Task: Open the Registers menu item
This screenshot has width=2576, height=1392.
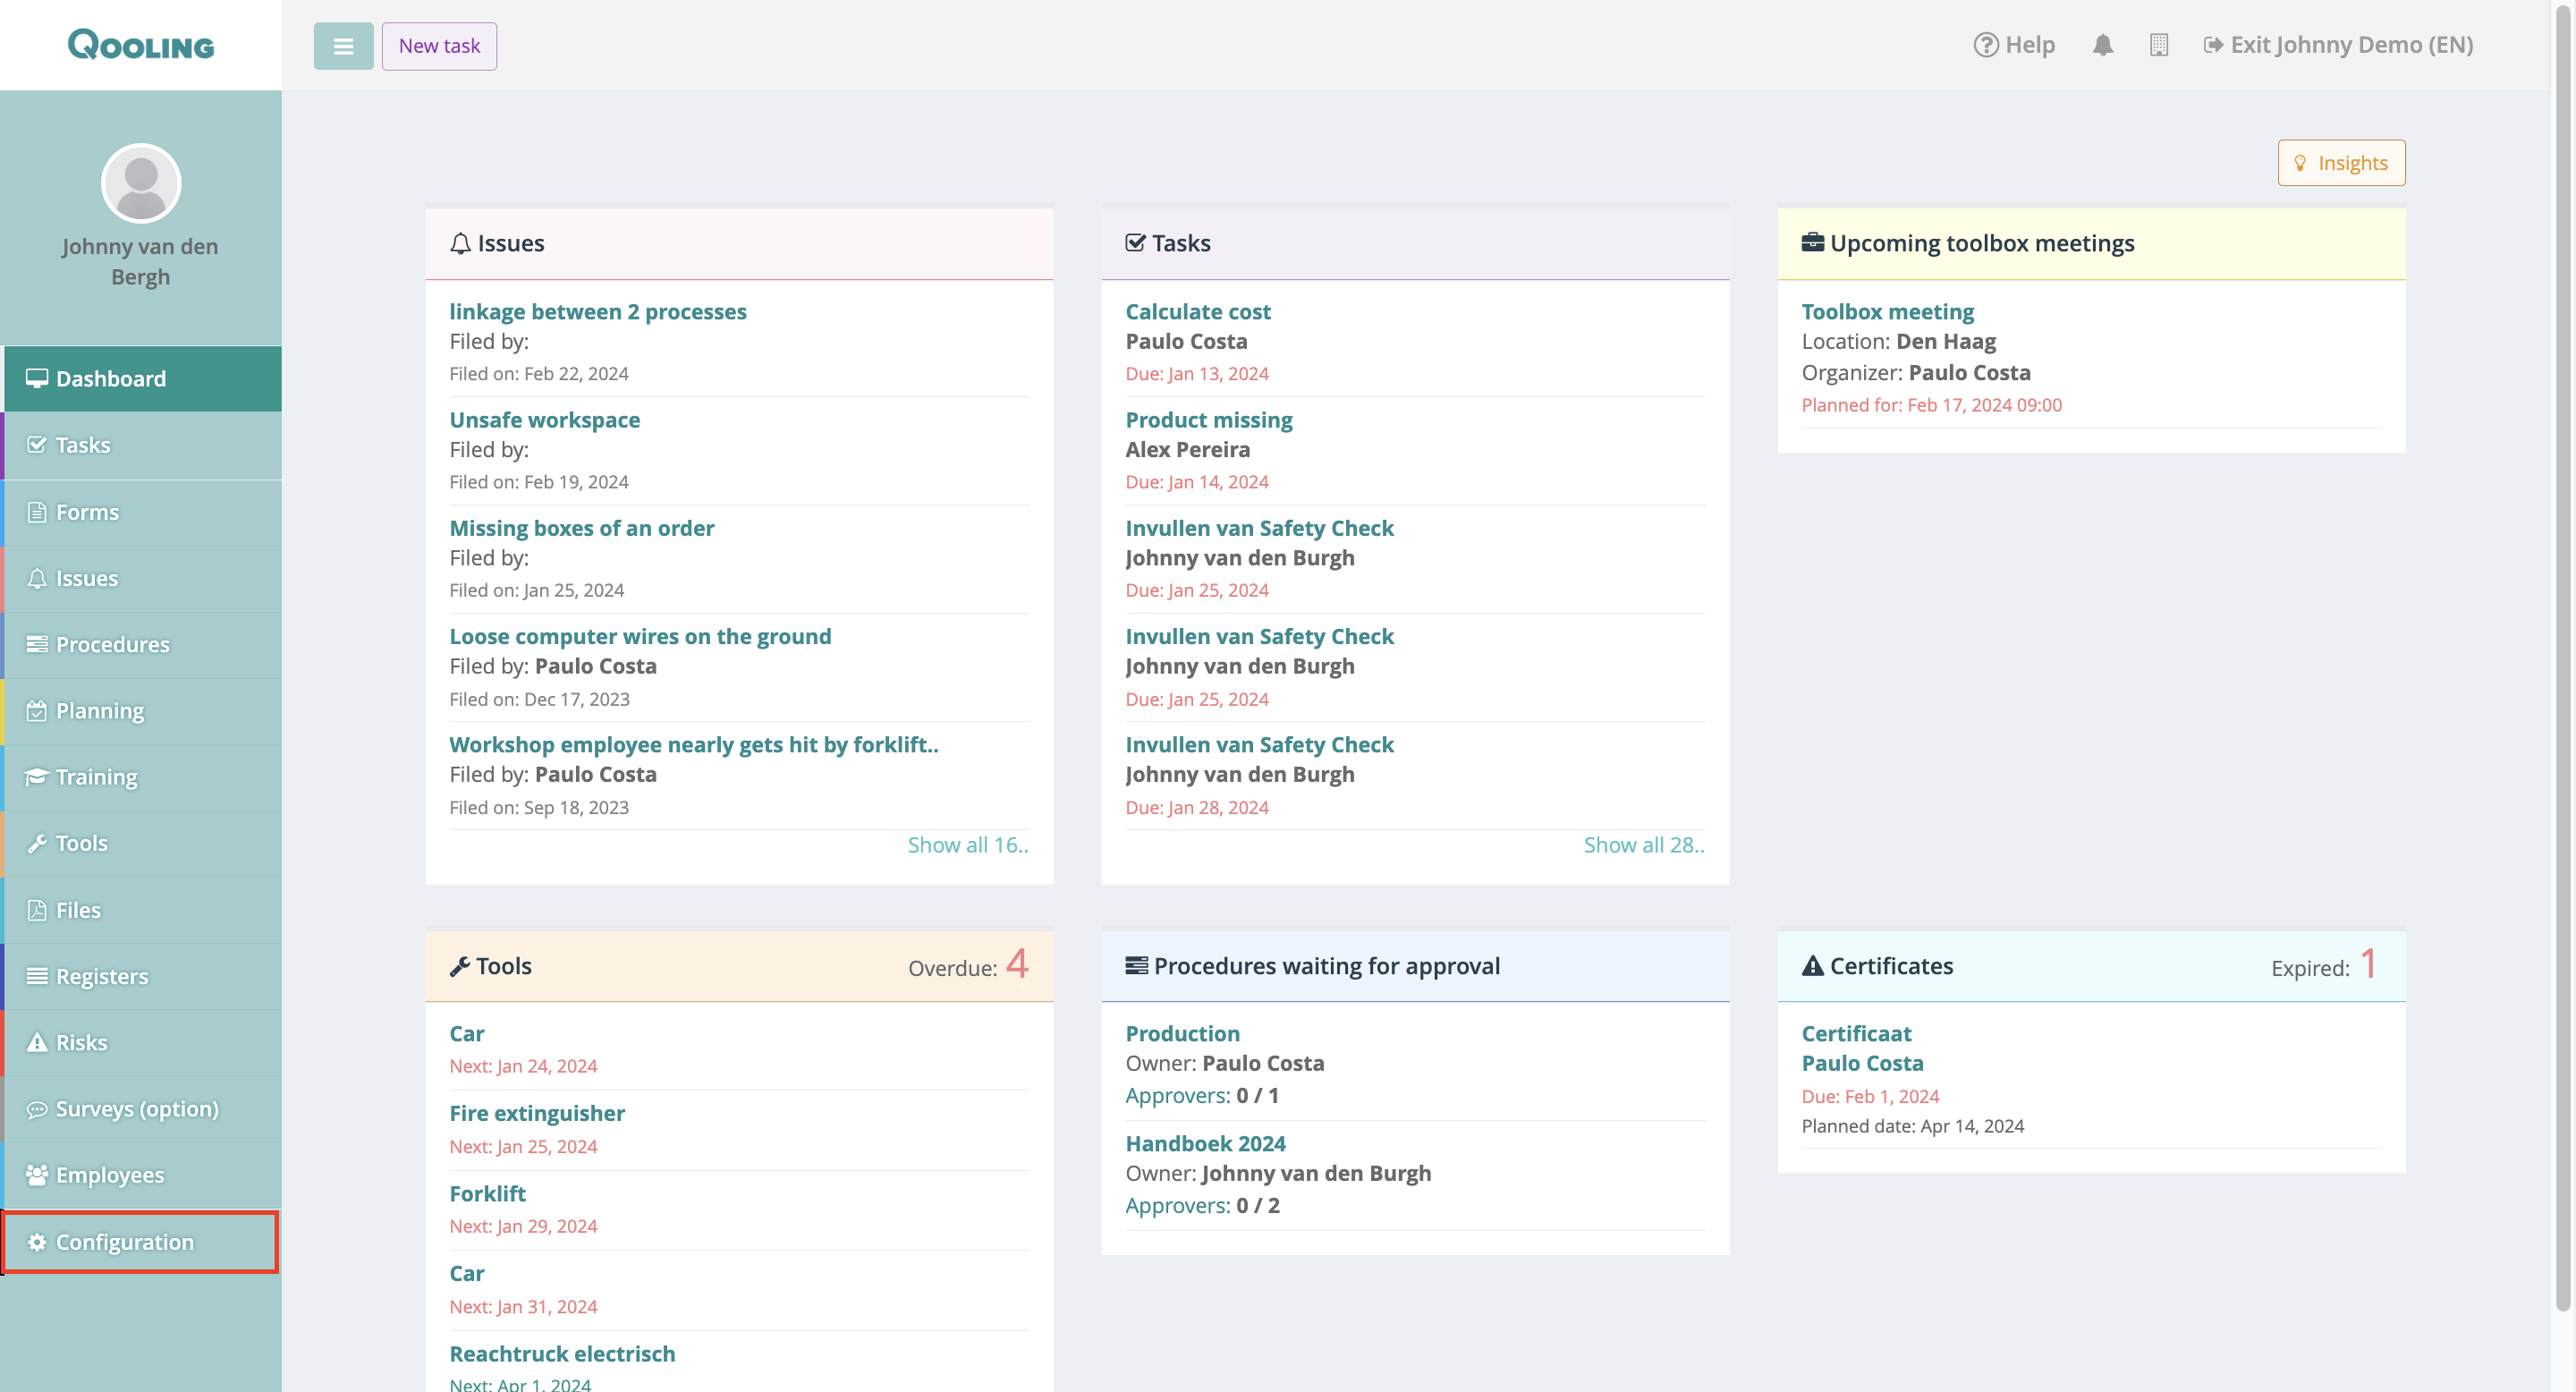Action: [101, 976]
